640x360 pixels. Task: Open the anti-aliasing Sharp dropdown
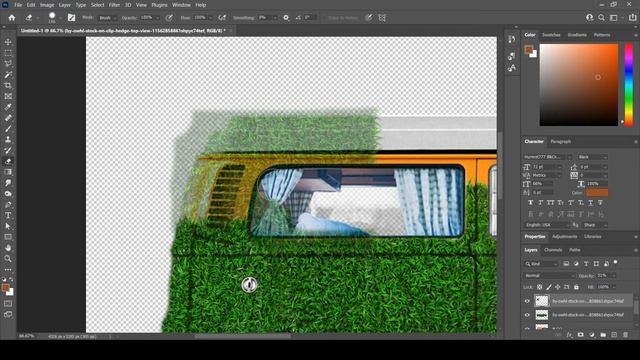595,225
